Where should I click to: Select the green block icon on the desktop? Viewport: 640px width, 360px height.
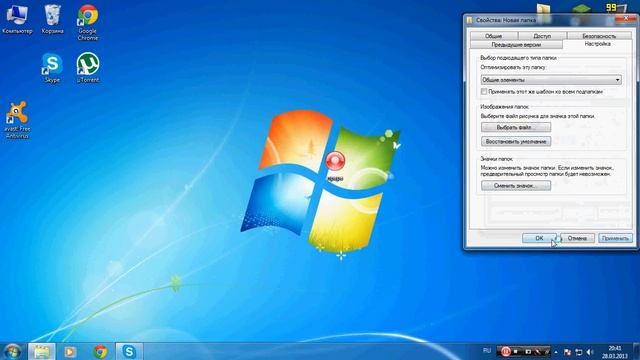coord(581,9)
